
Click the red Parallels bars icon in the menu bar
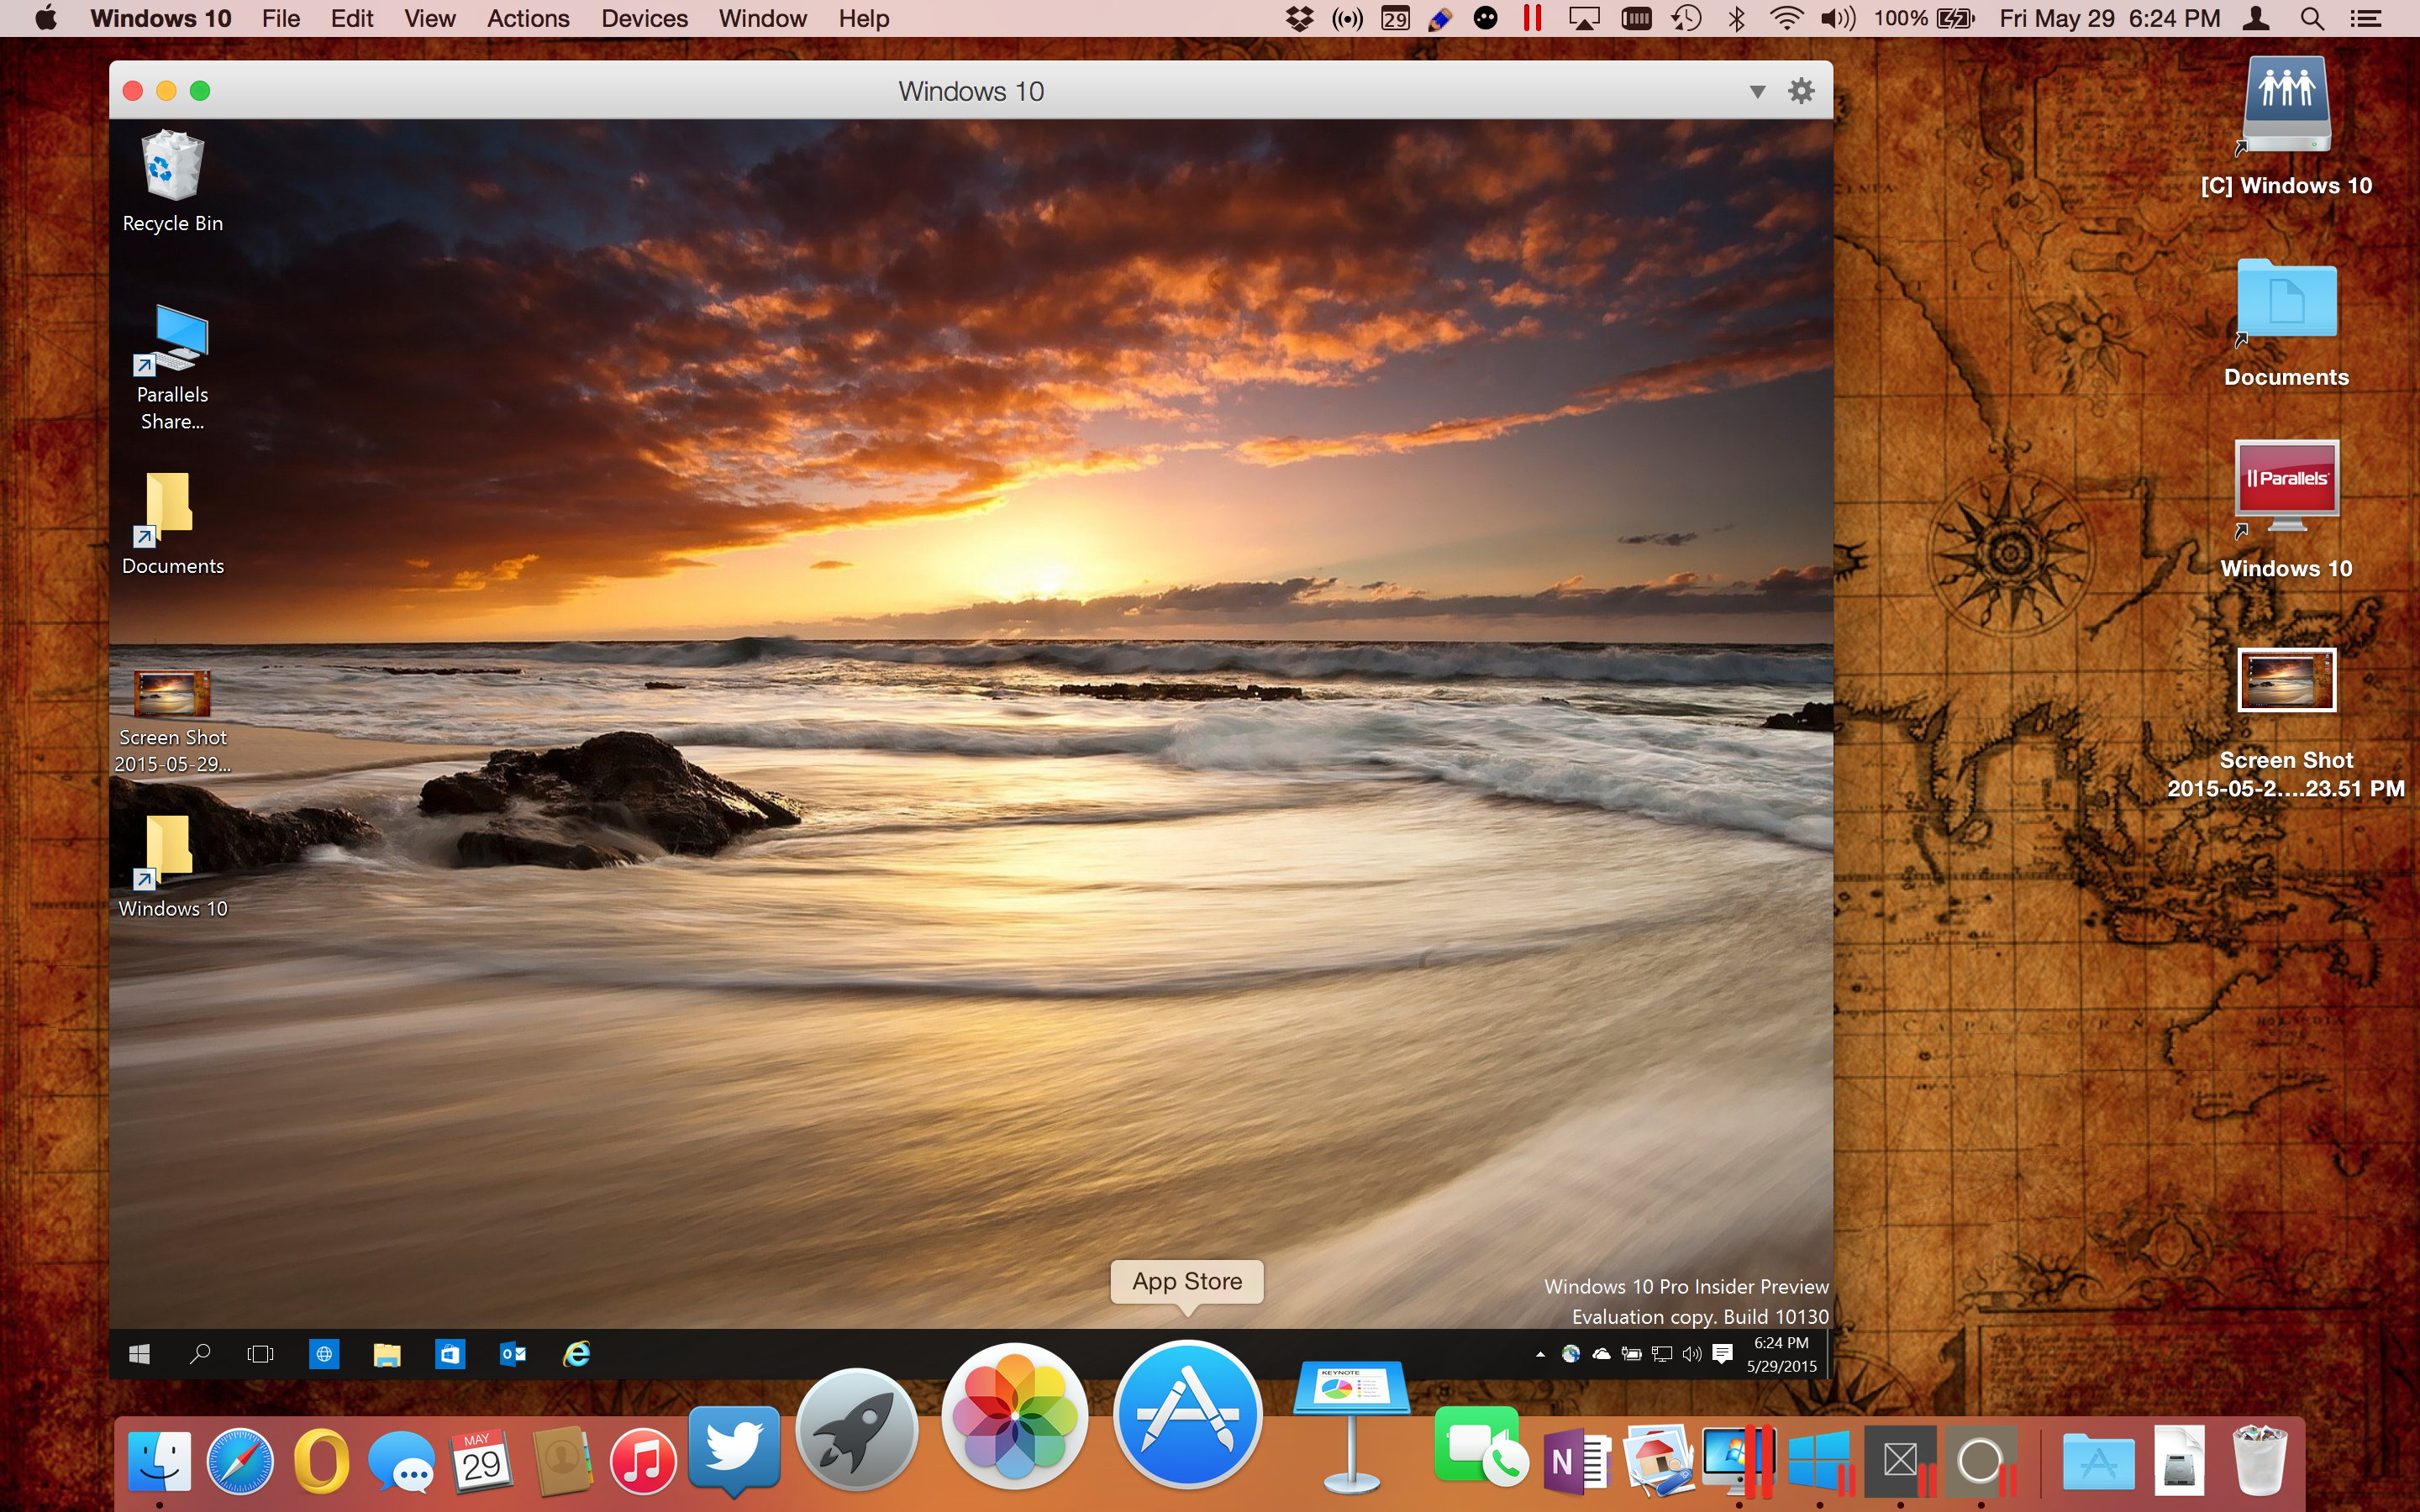(x=1532, y=18)
